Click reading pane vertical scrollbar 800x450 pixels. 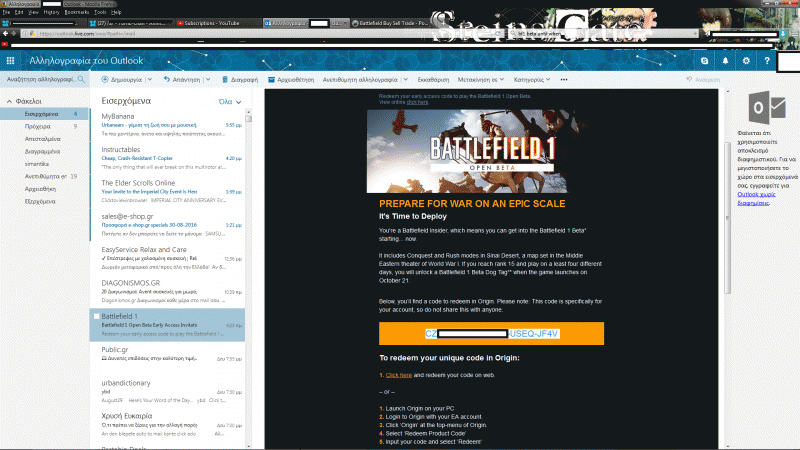(x=728, y=218)
